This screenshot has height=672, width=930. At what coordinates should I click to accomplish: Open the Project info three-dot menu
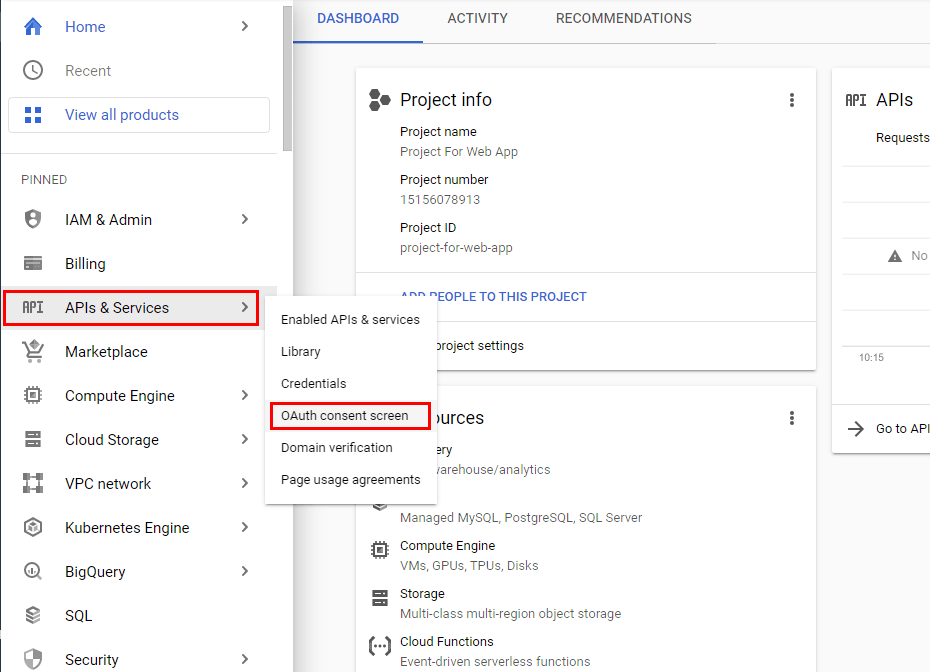pyautogui.click(x=792, y=100)
